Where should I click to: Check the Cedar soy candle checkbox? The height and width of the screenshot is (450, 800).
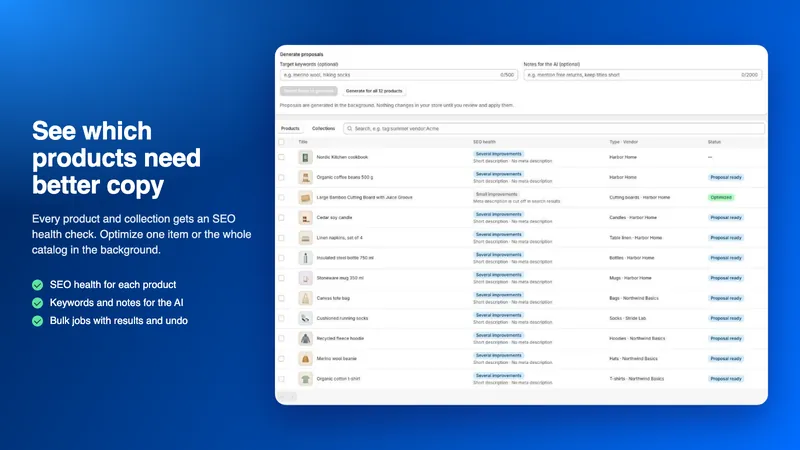point(282,218)
